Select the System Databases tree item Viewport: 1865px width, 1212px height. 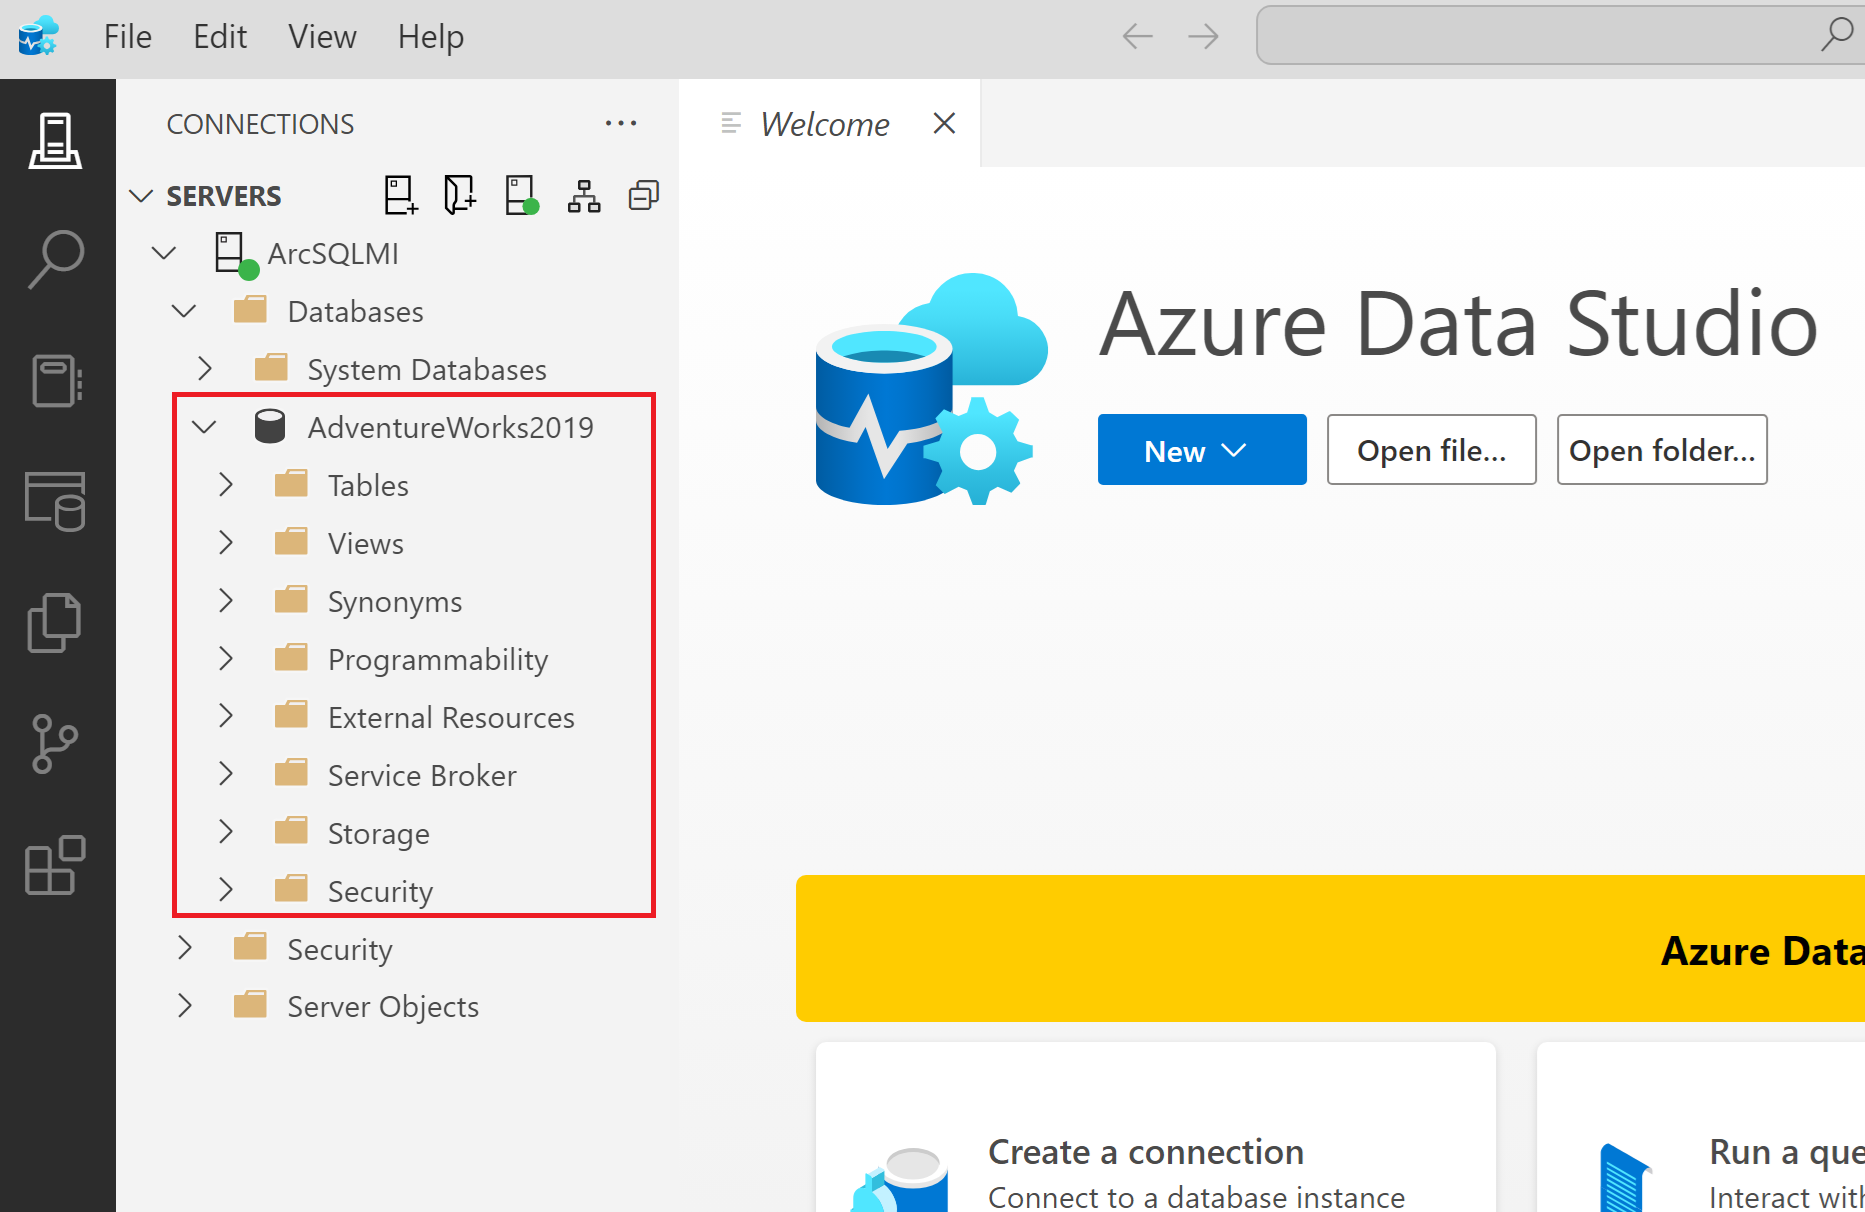point(427,370)
